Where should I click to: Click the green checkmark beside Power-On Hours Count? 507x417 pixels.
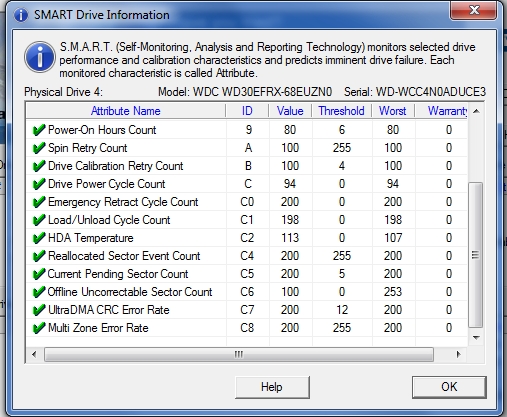point(39,130)
